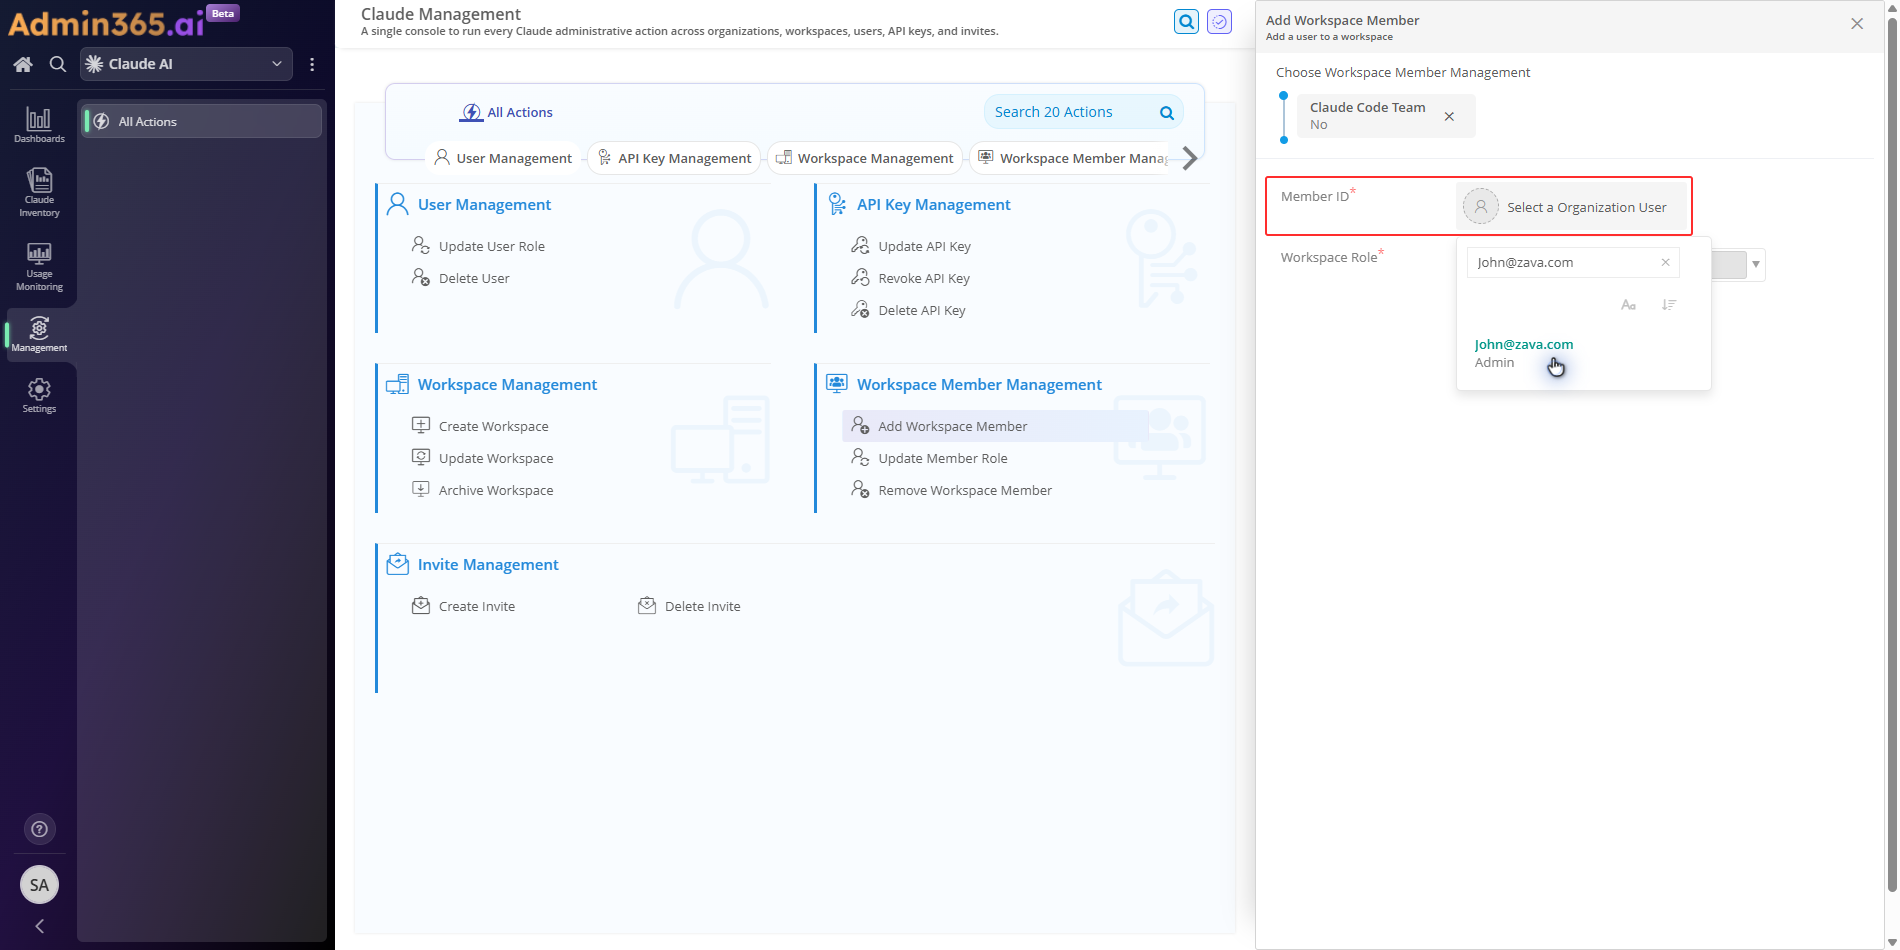The image size is (1900, 950).
Task: Open the Delete API Key action
Action: [922, 310]
